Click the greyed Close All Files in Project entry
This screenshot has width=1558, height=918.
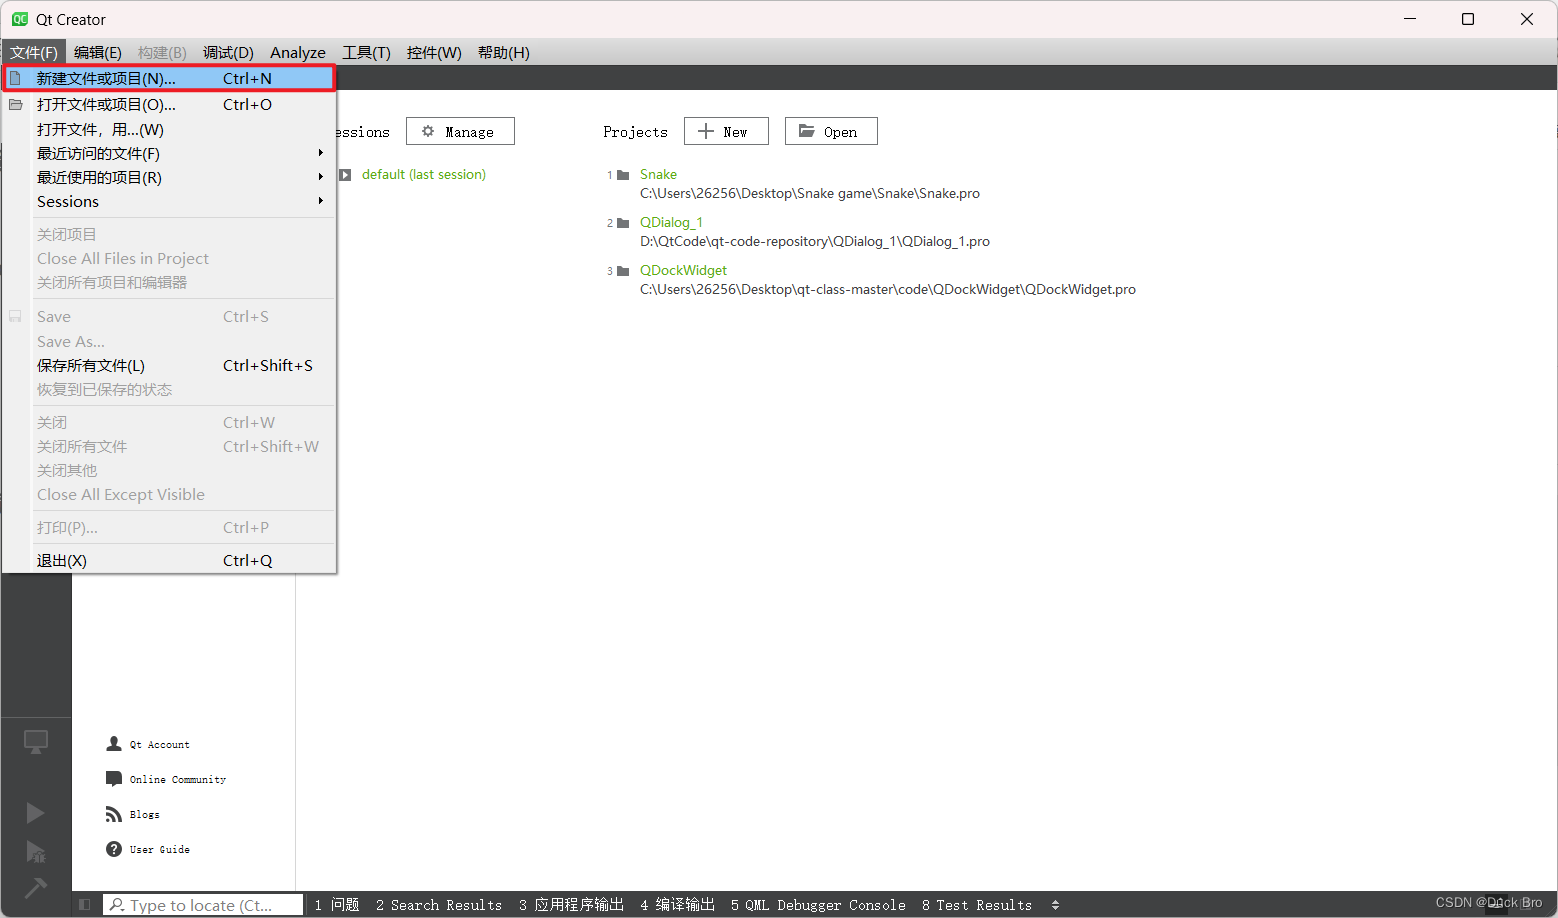tap(169, 258)
